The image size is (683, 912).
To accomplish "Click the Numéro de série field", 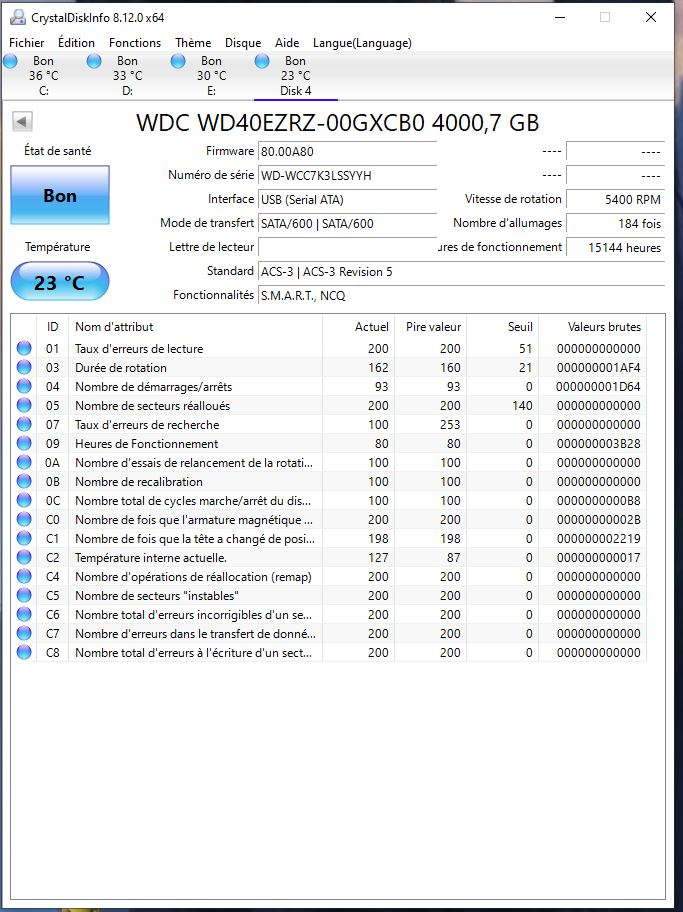I will pyautogui.click(x=347, y=176).
